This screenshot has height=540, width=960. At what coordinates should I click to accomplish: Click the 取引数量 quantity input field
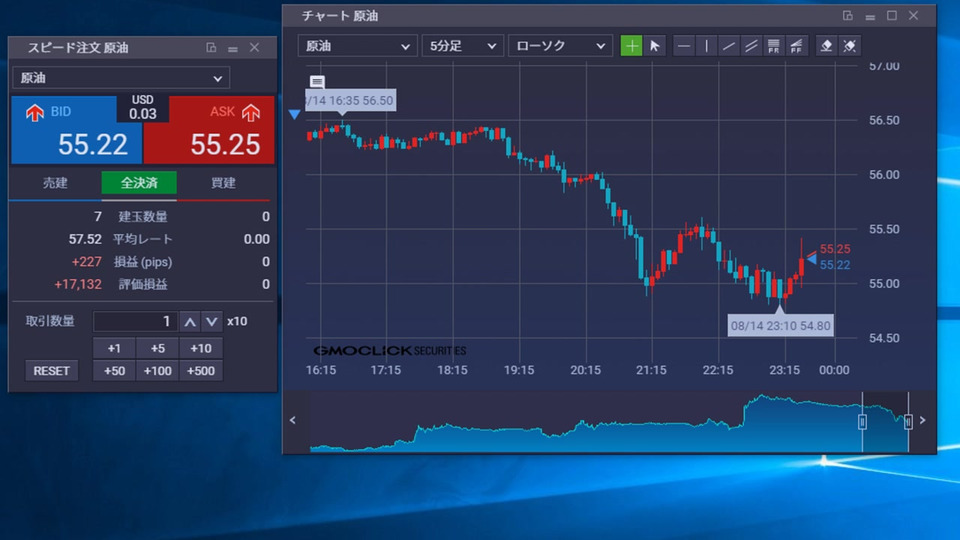point(135,321)
